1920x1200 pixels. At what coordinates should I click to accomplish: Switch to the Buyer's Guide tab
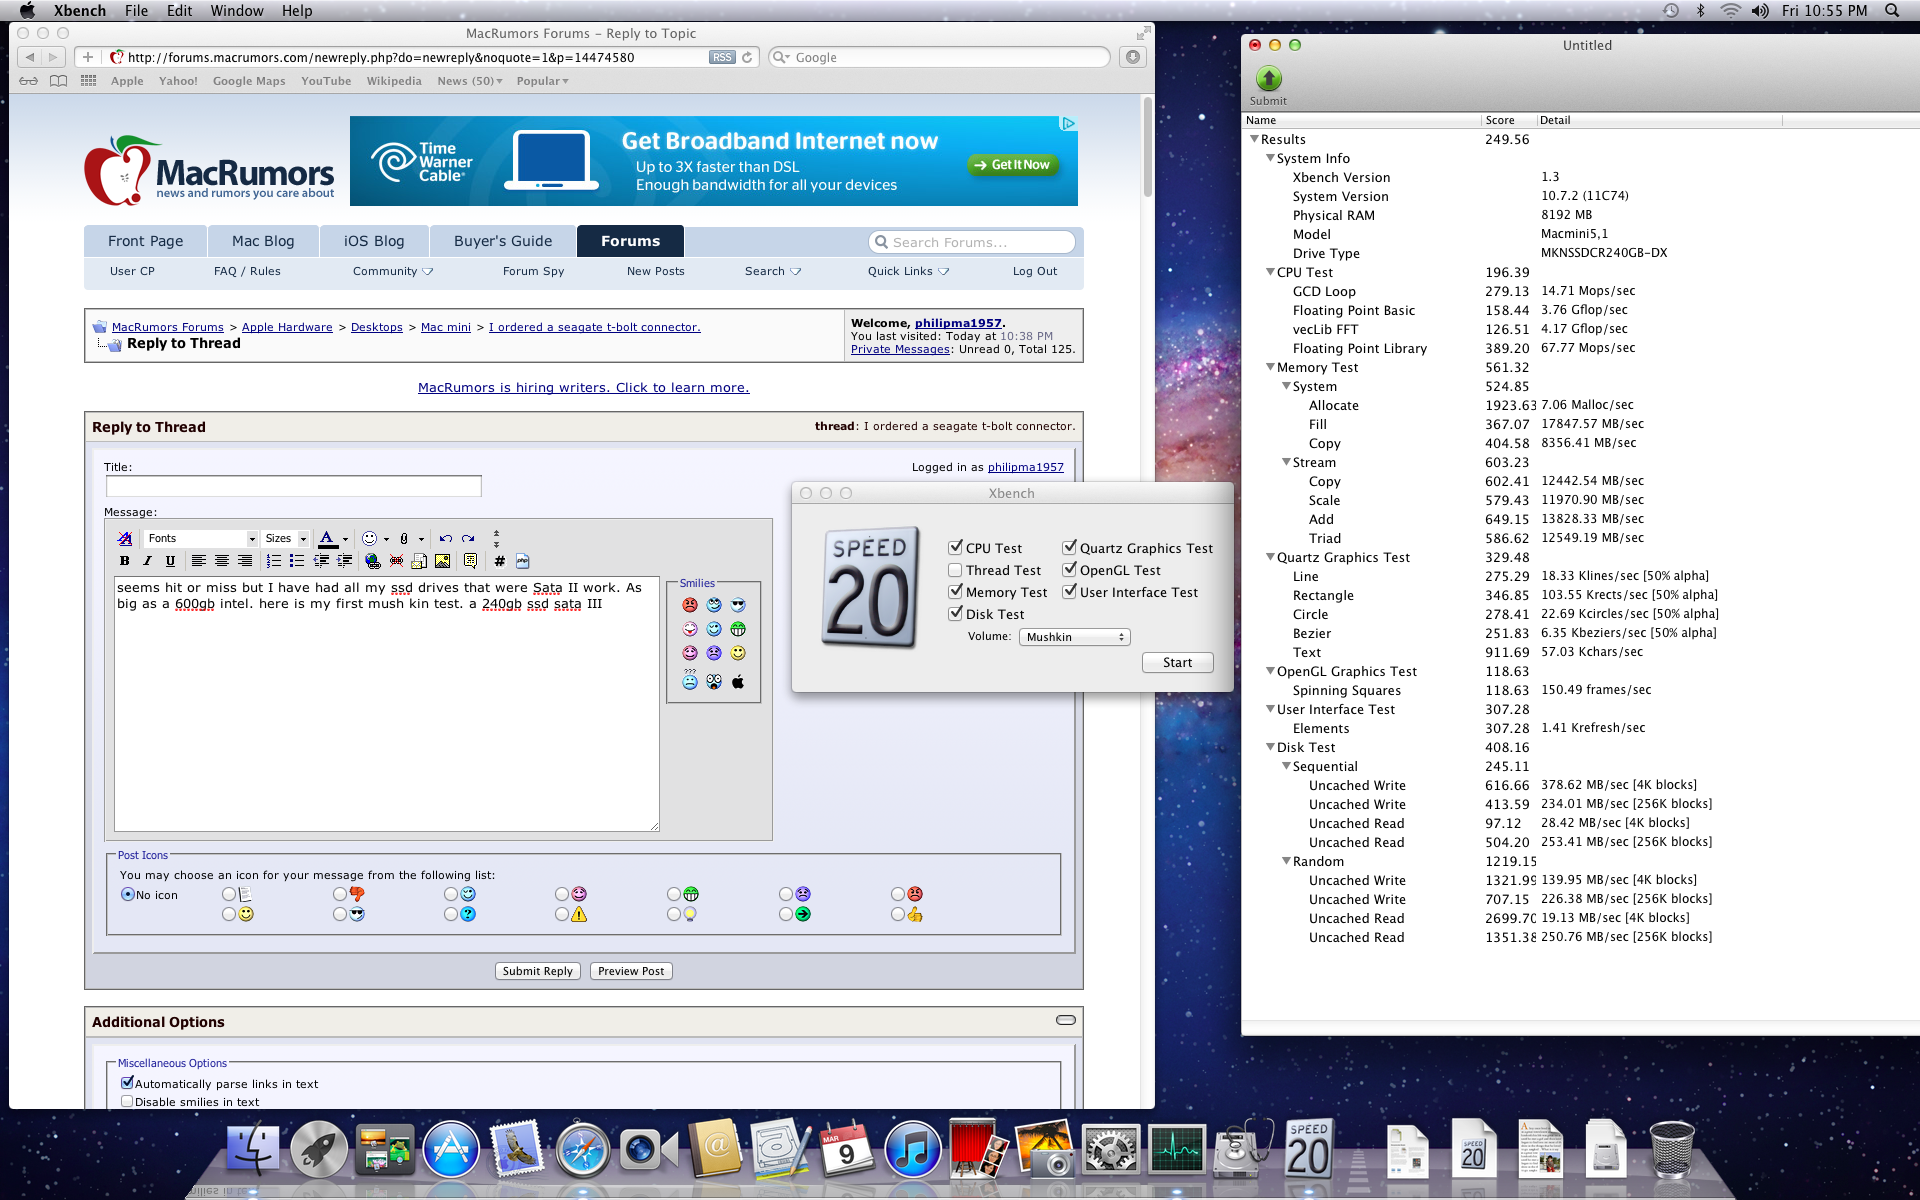[x=502, y=241]
